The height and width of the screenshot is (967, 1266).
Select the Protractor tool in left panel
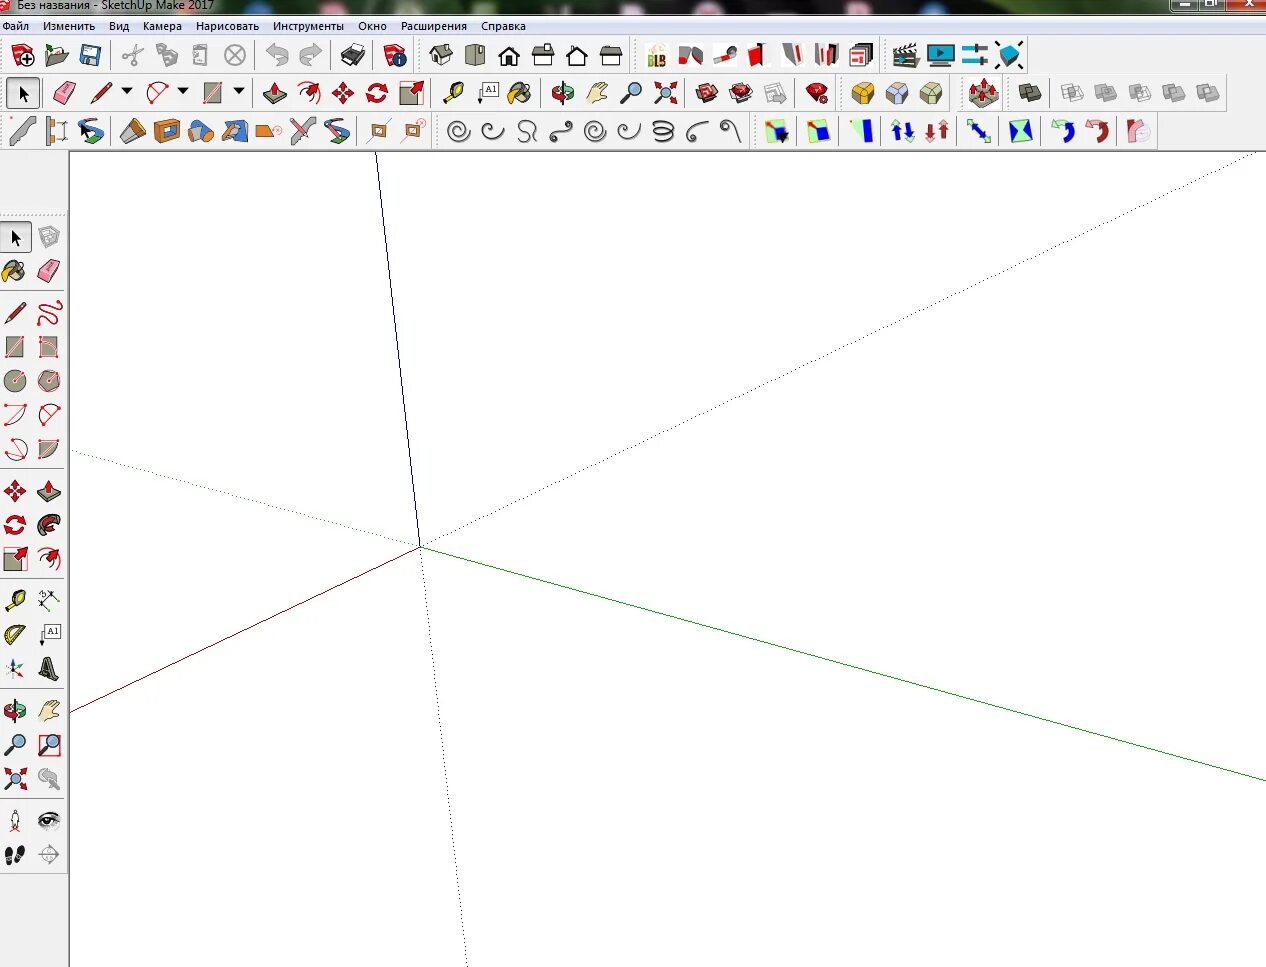[15, 634]
